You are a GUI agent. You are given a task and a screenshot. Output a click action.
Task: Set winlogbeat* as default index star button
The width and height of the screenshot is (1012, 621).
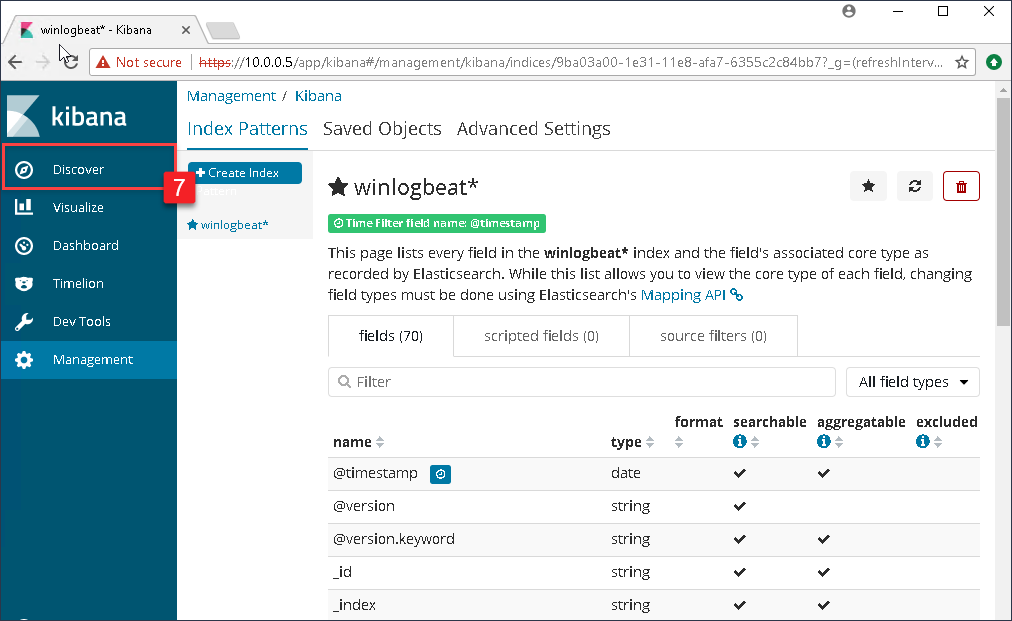868,186
